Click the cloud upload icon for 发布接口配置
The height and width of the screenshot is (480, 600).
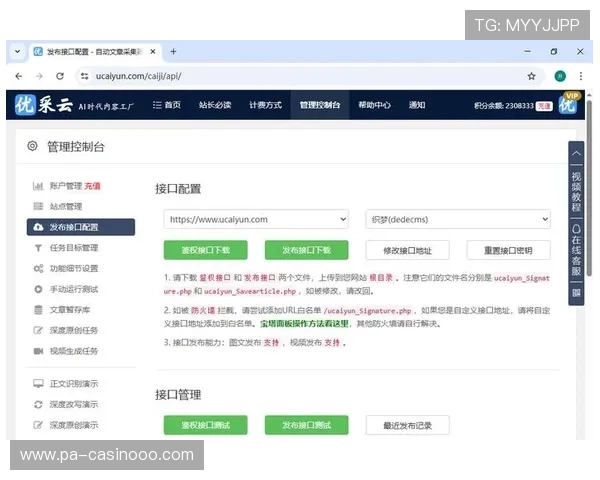38,227
